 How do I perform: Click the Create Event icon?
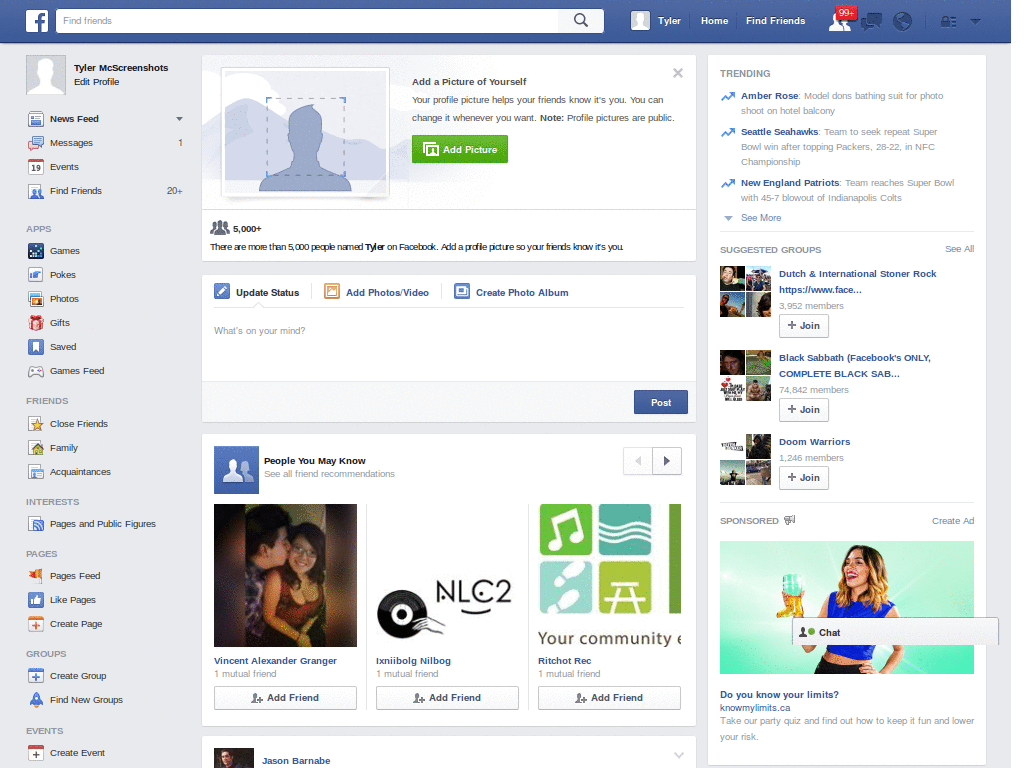(x=36, y=753)
